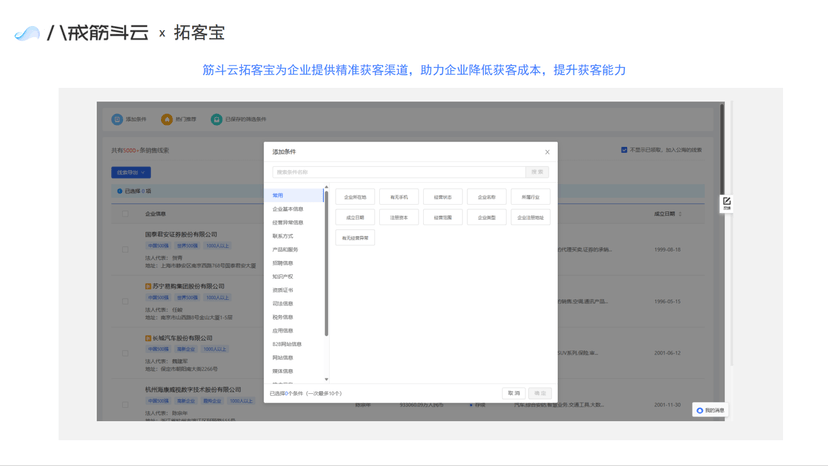This screenshot has width=828, height=466.
Task: Select the B2B网站信息 category
Action: pyautogui.click(x=287, y=344)
